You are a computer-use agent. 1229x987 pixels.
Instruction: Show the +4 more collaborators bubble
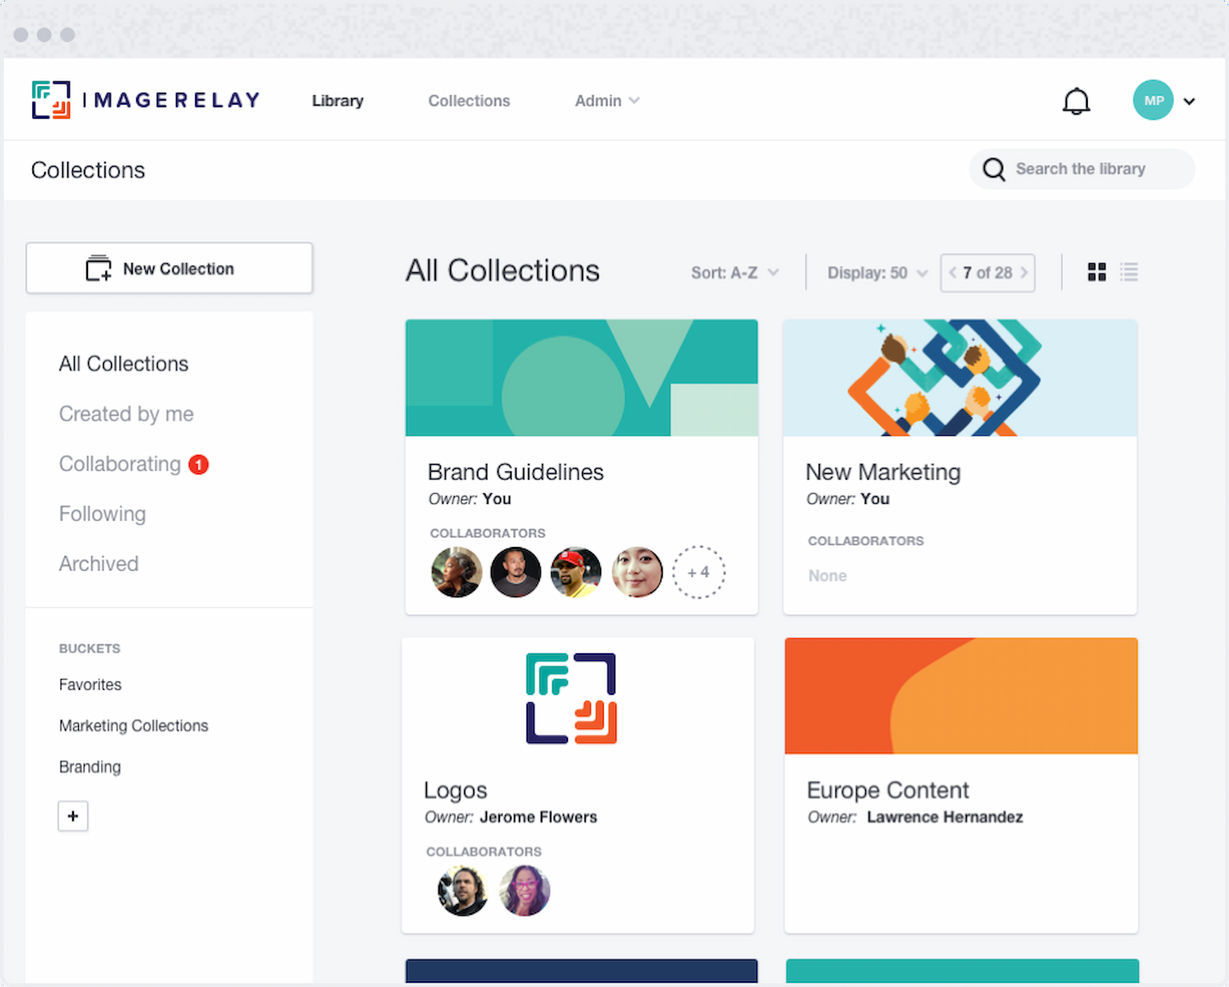click(x=698, y=572)
